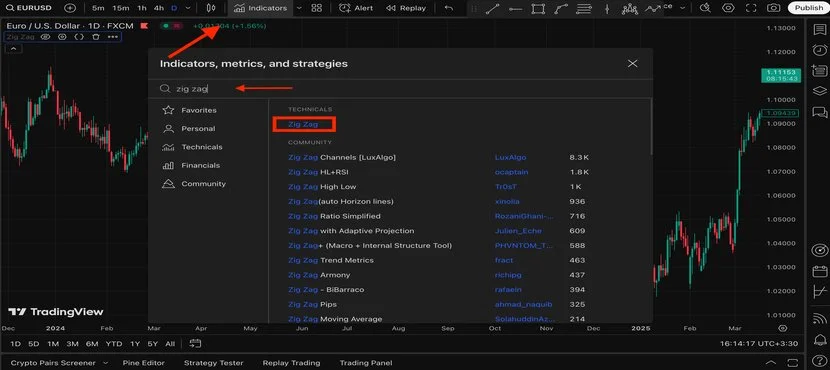
Task: Select Favorites category in indicators dialog
Action: (190, 110)
